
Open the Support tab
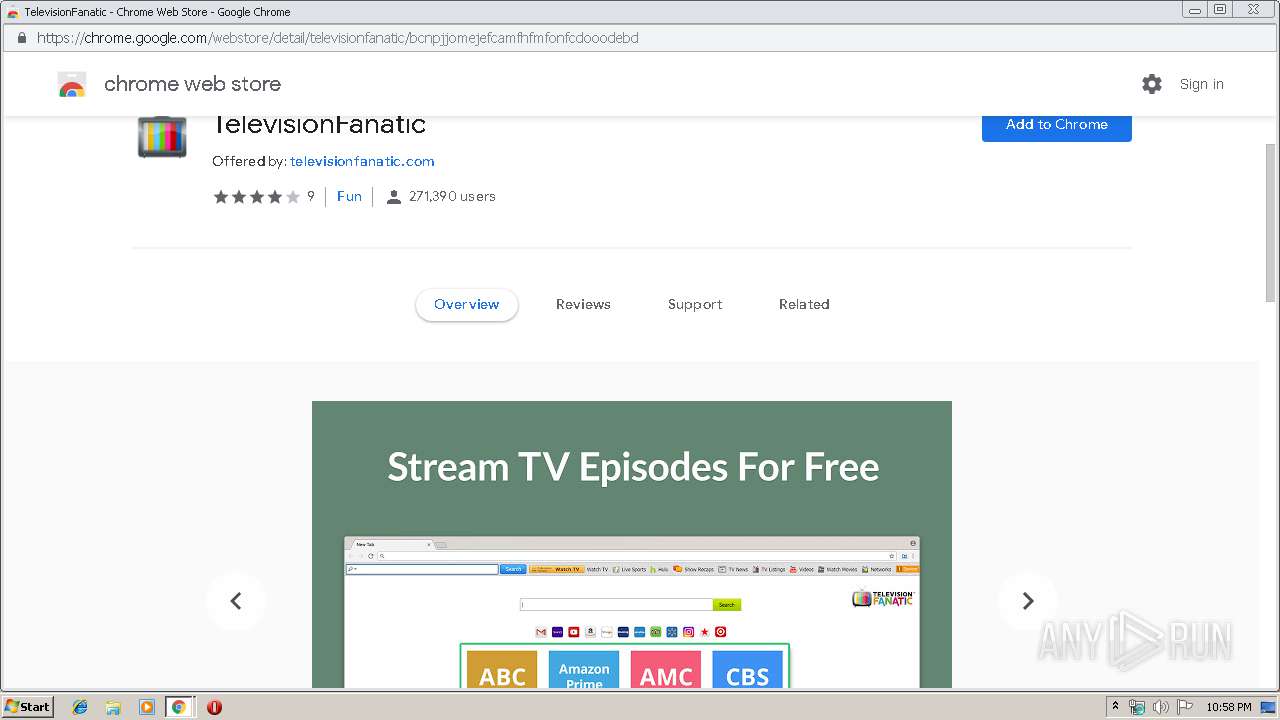(695, 305)
